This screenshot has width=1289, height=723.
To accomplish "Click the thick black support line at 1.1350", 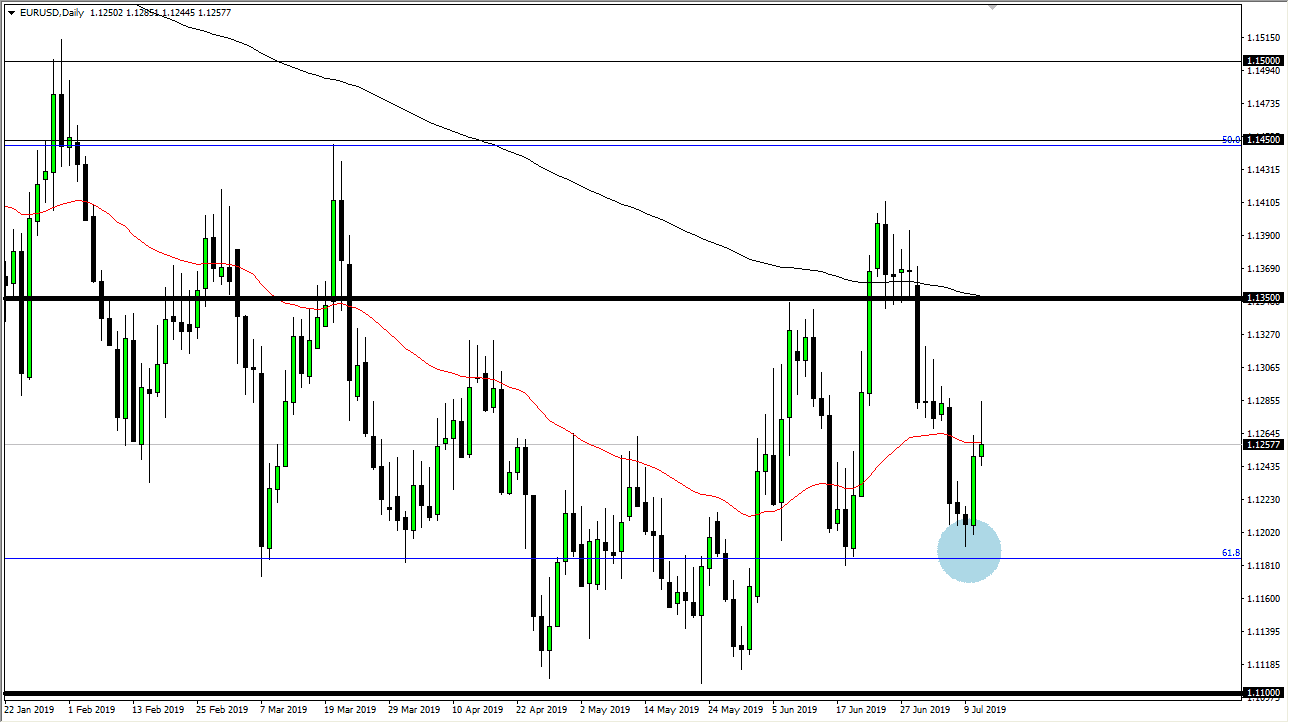I will (600, 297).
